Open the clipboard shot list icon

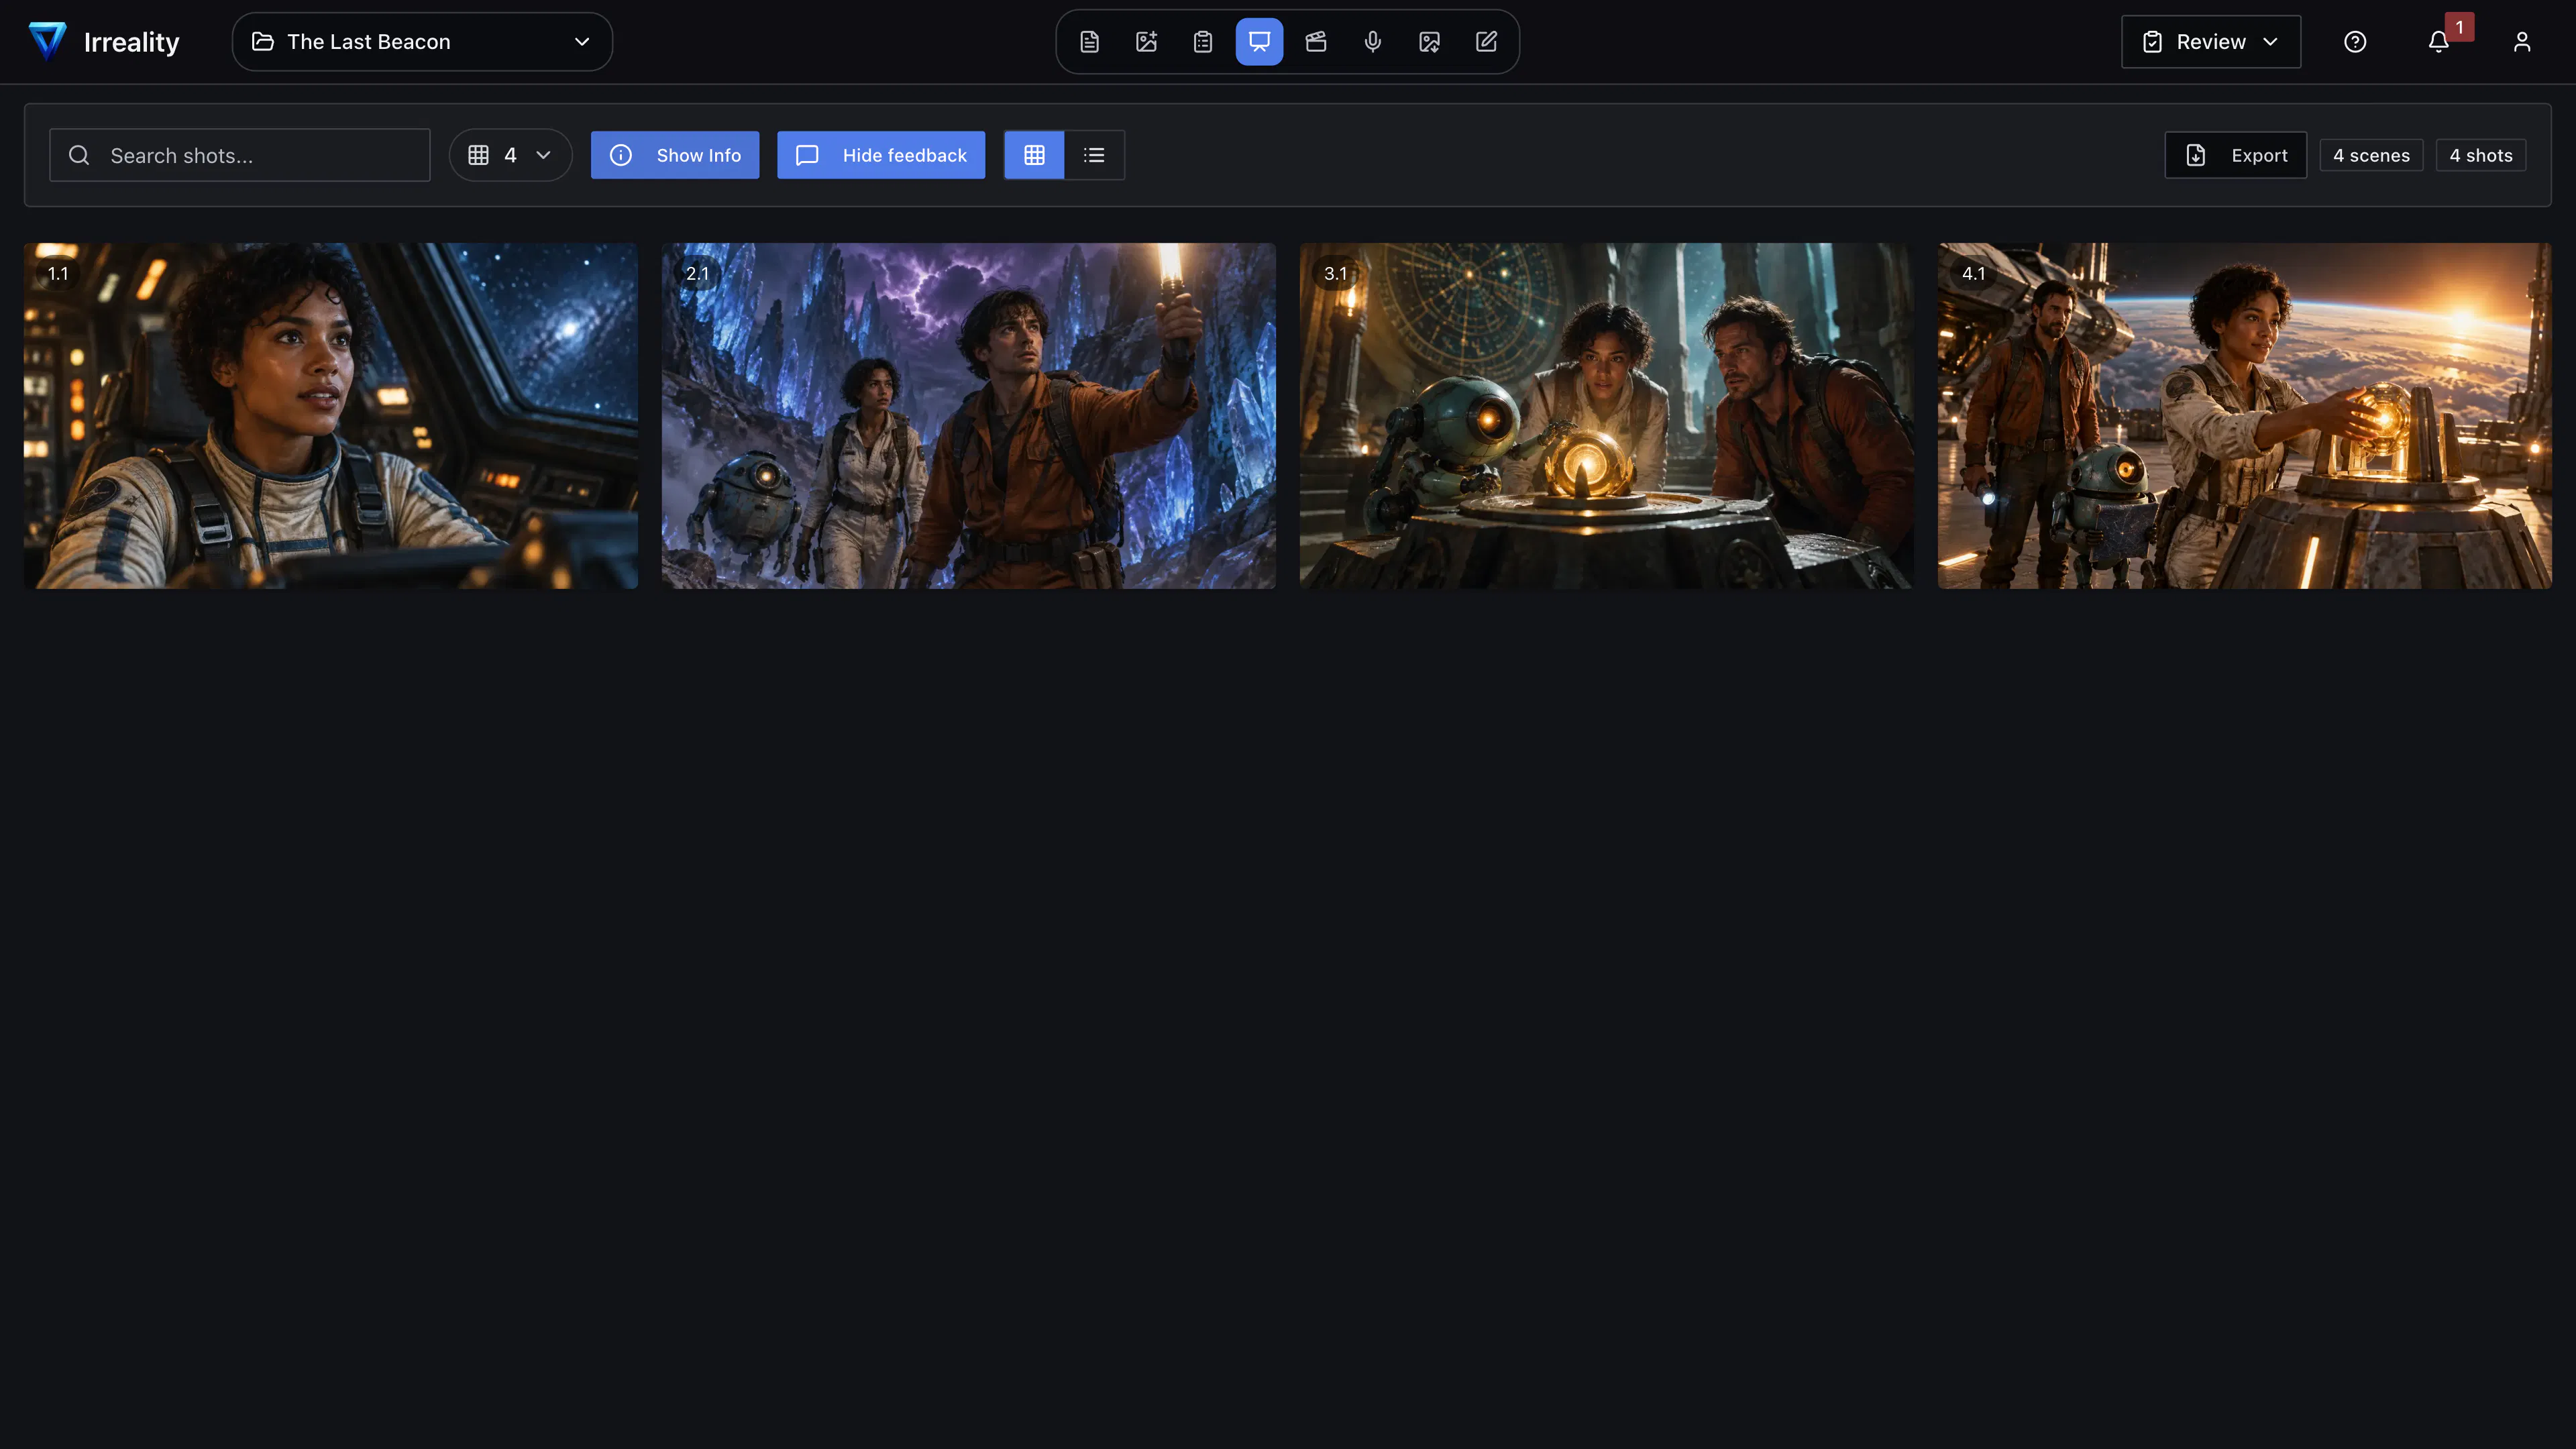pos(1203,42)
